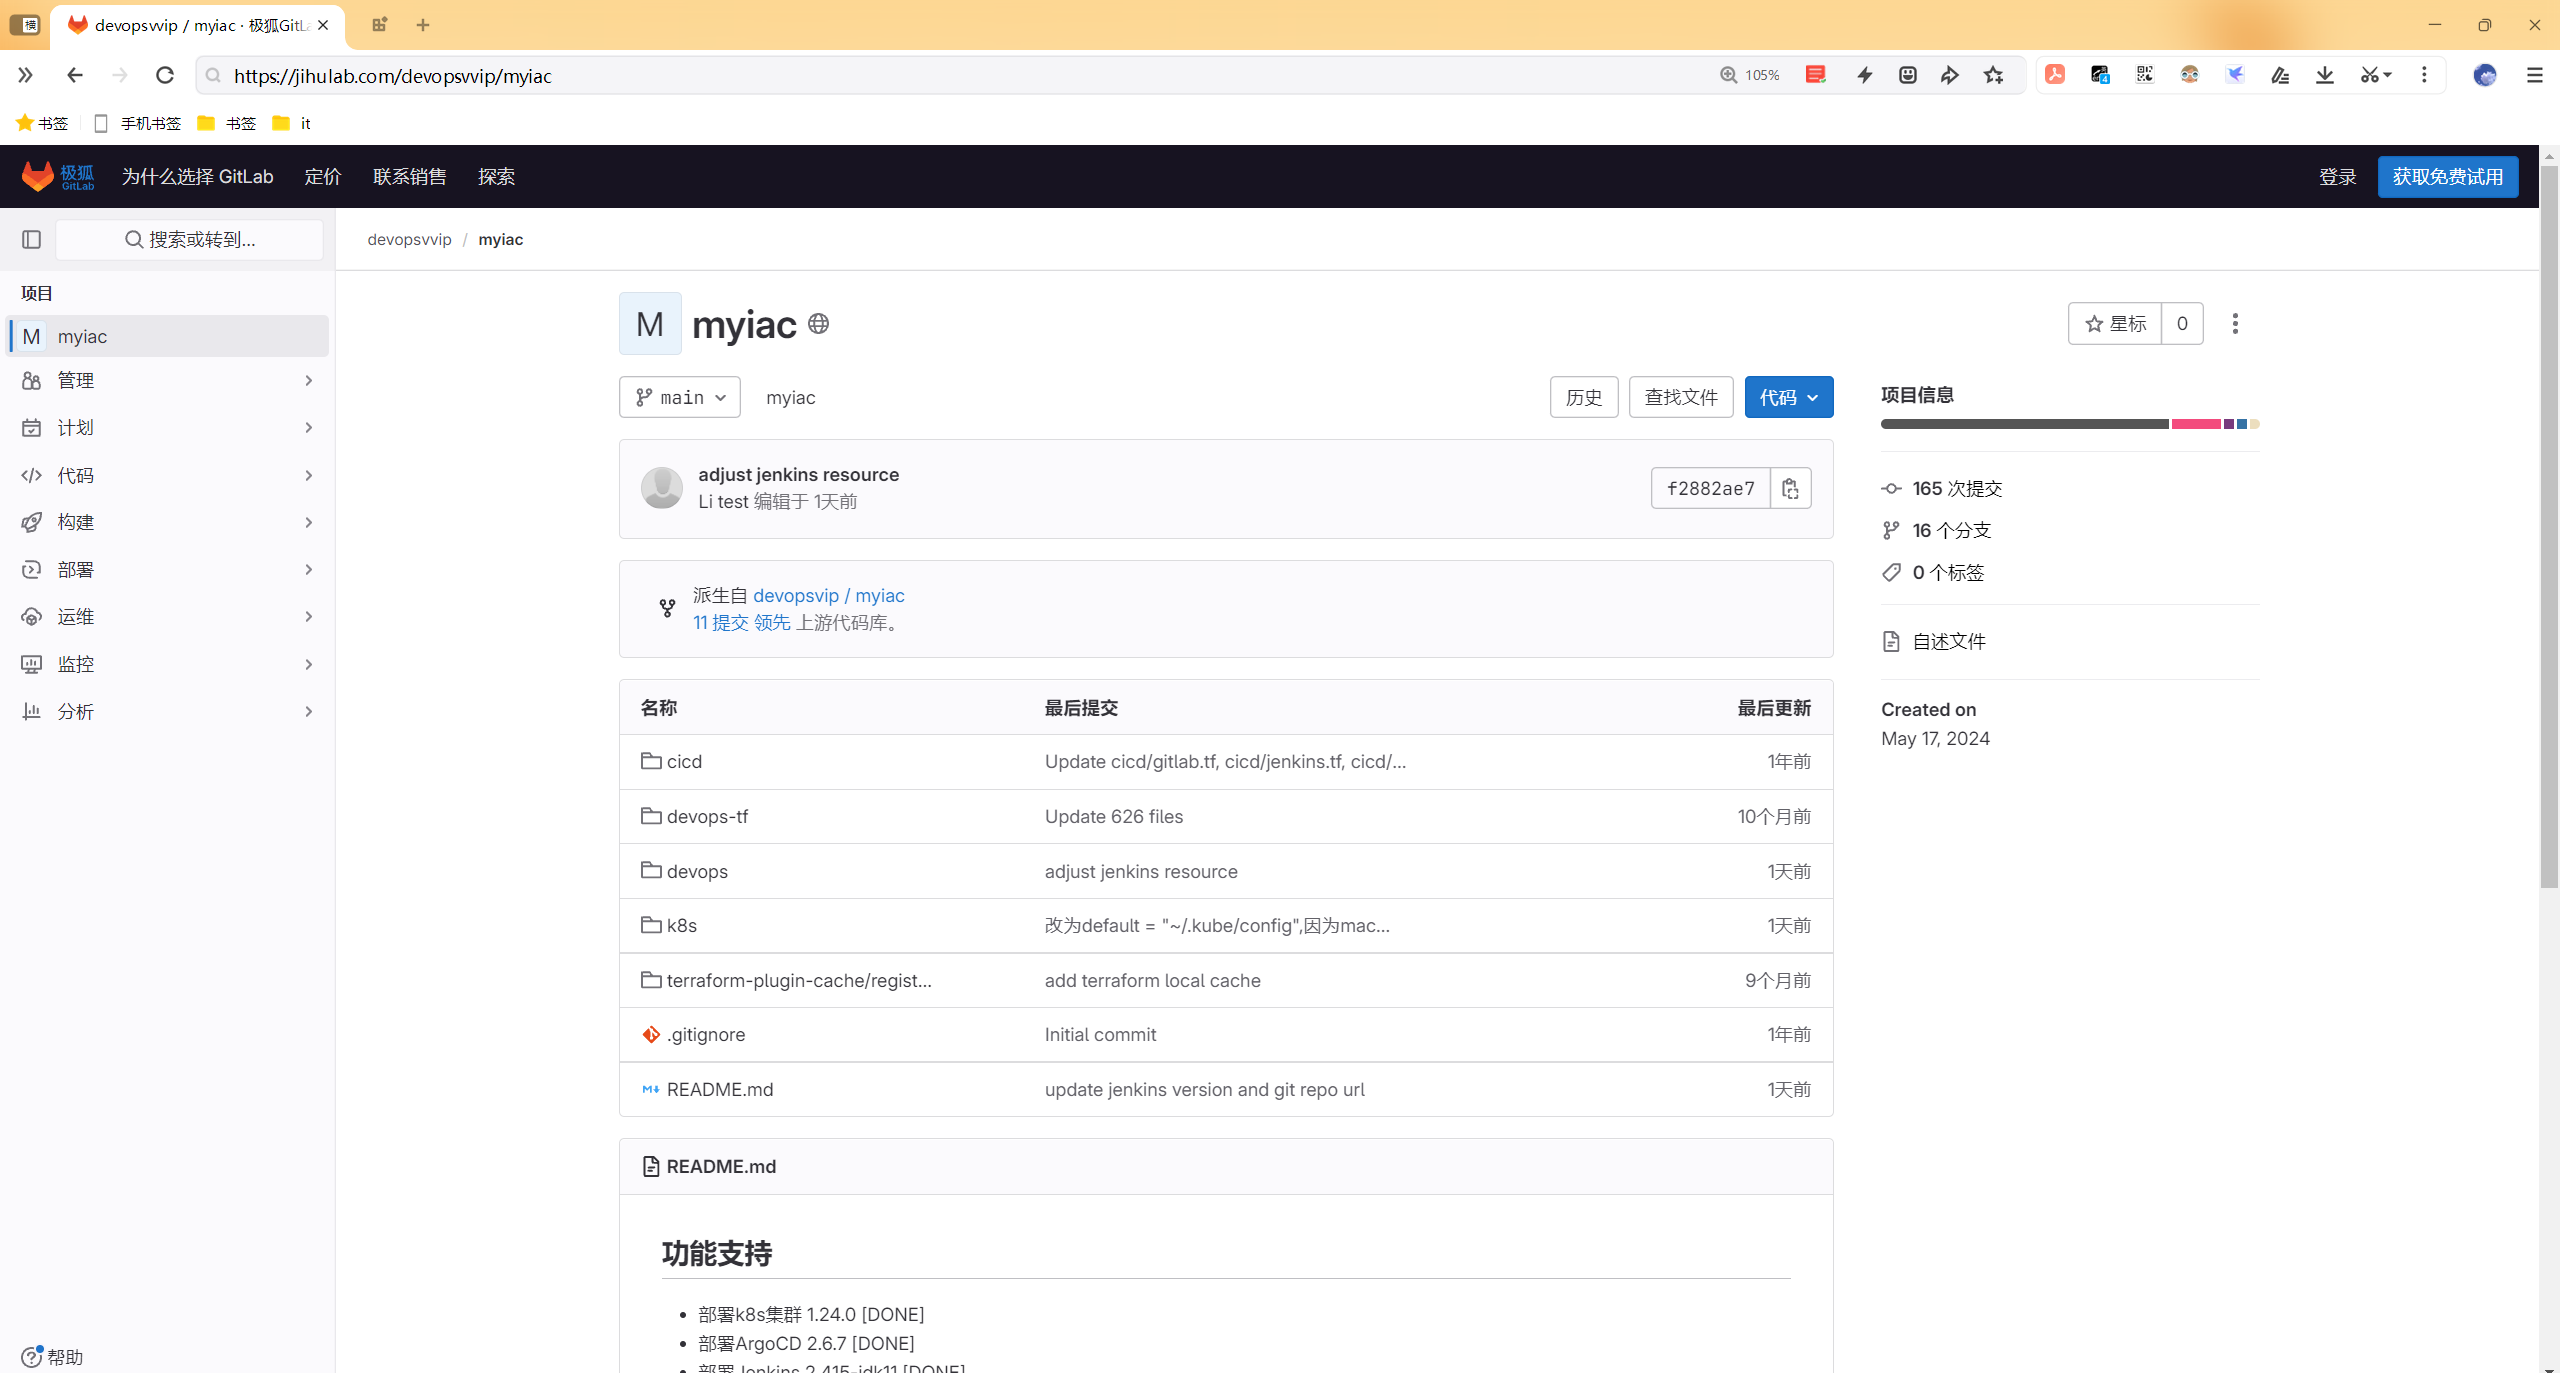Expand the 分析 sidebar section

click(x=168, y=711)
